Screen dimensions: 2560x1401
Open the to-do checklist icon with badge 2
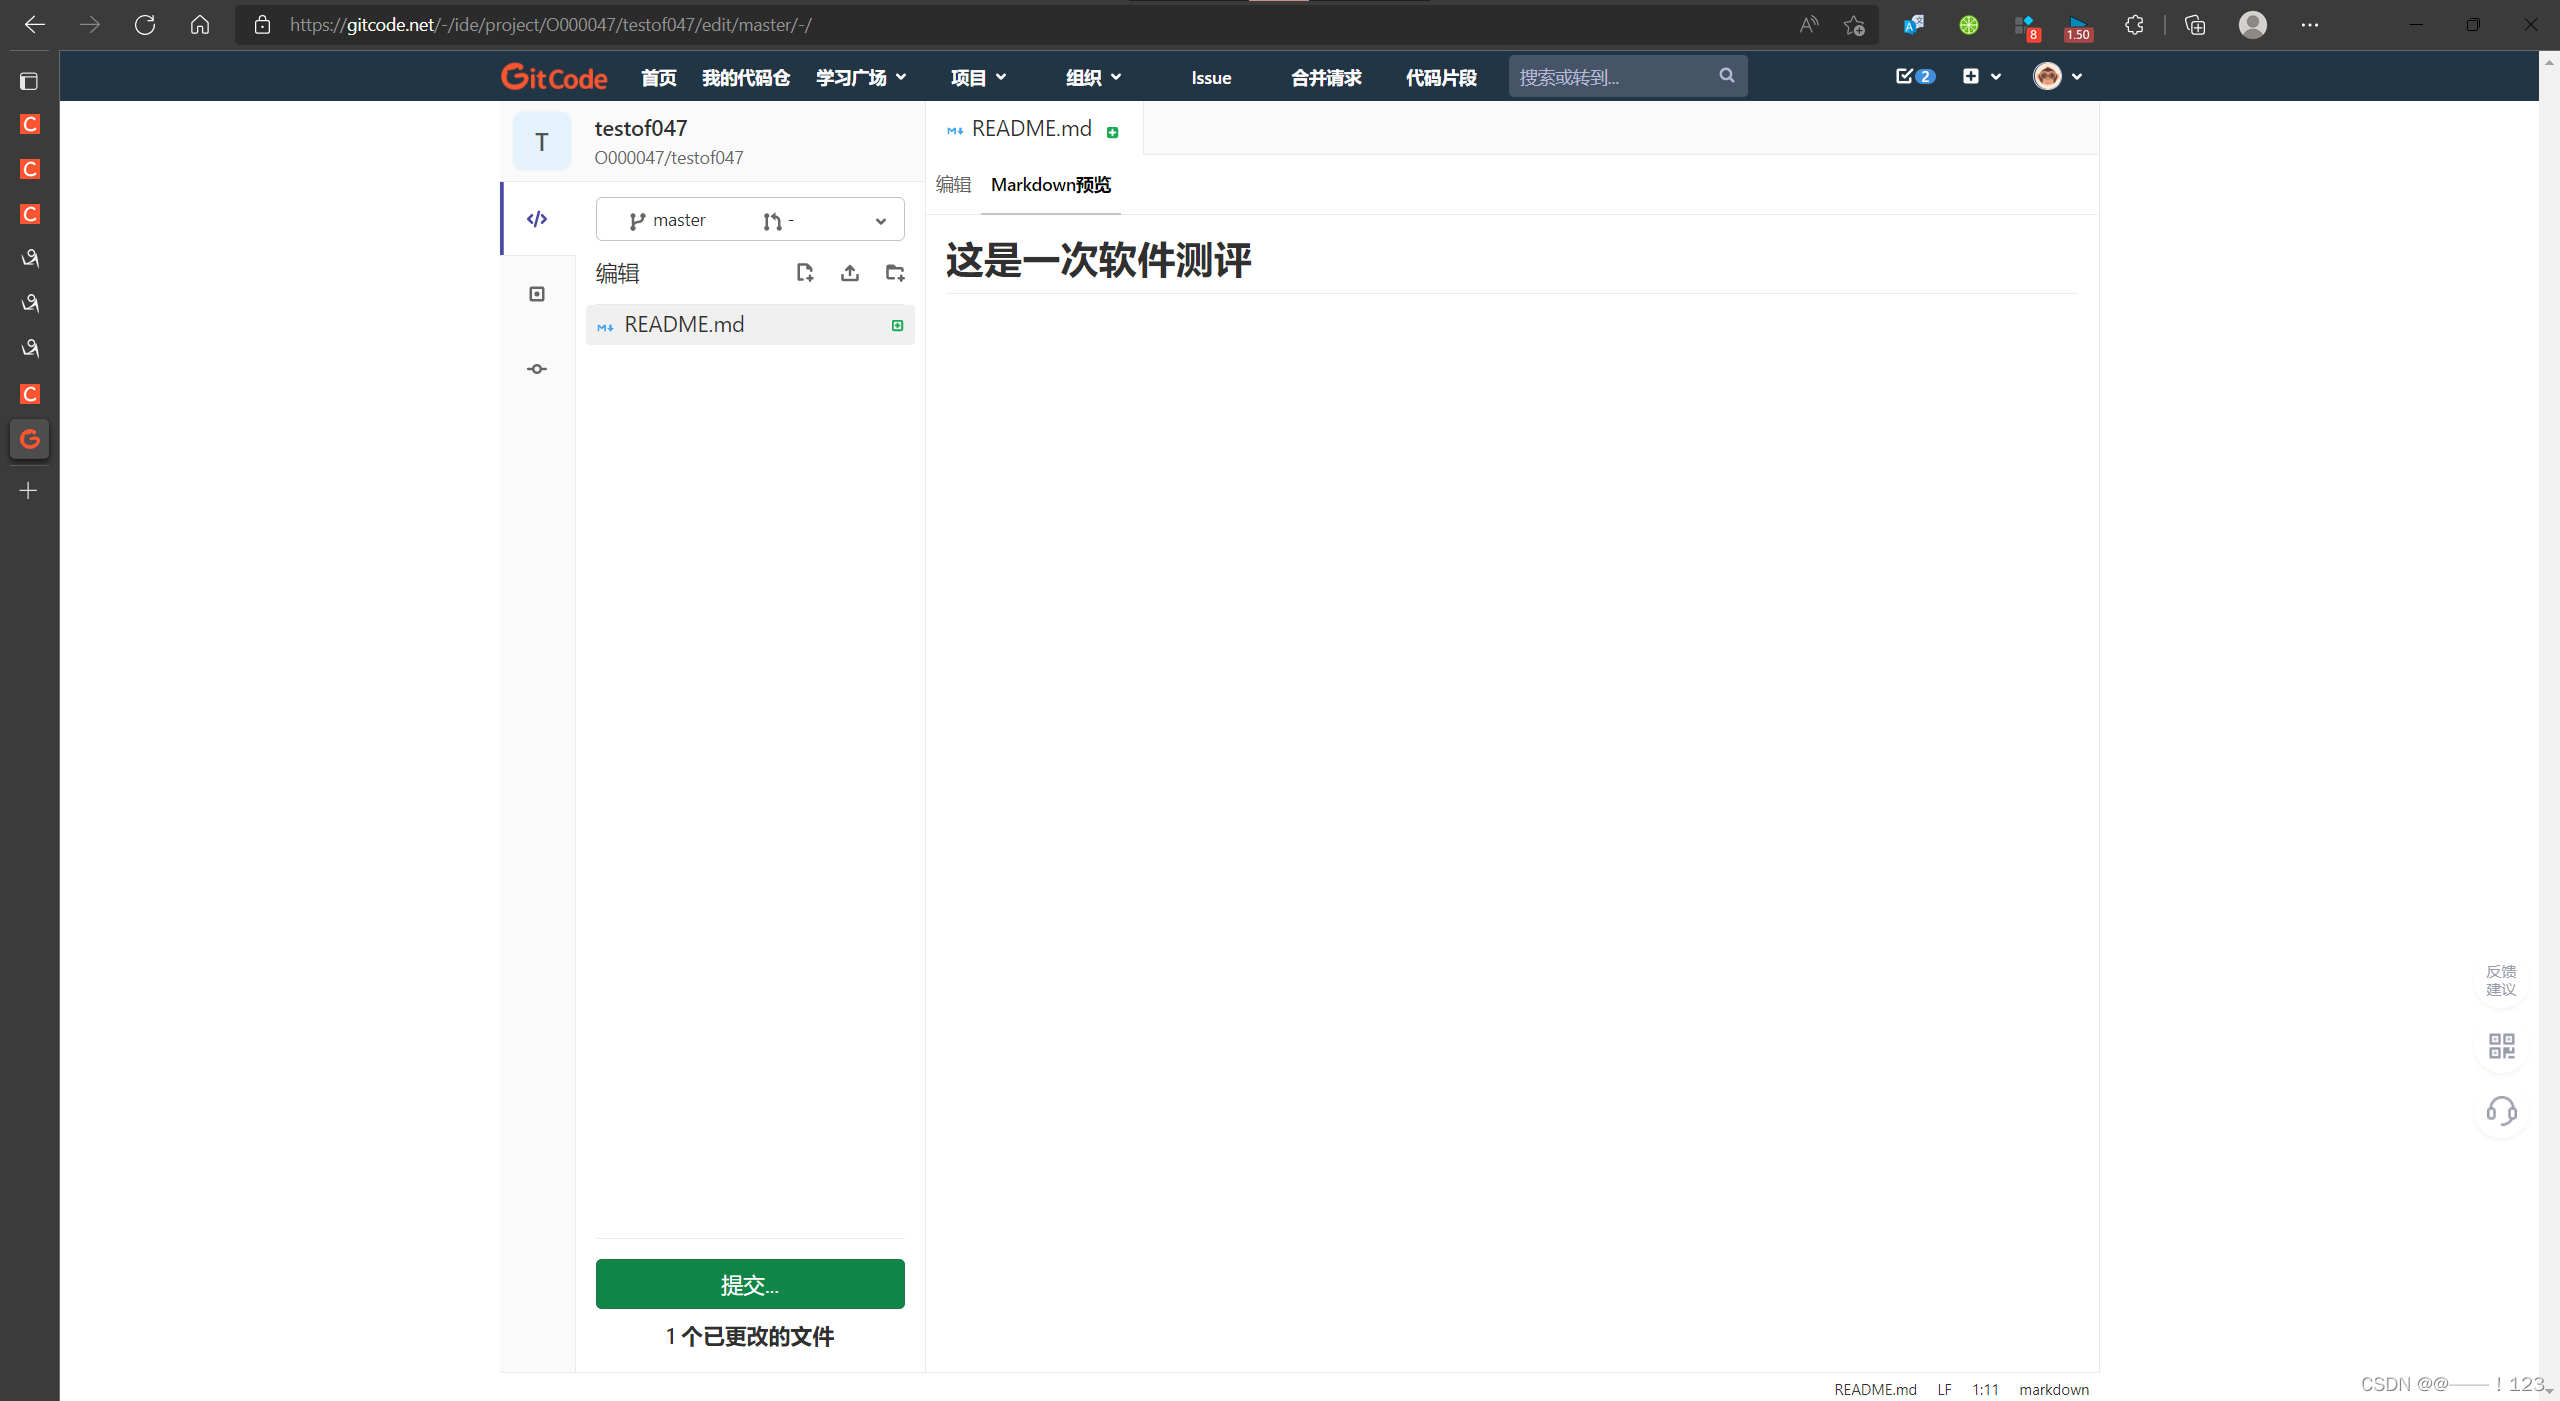(x=1913, y=76)
